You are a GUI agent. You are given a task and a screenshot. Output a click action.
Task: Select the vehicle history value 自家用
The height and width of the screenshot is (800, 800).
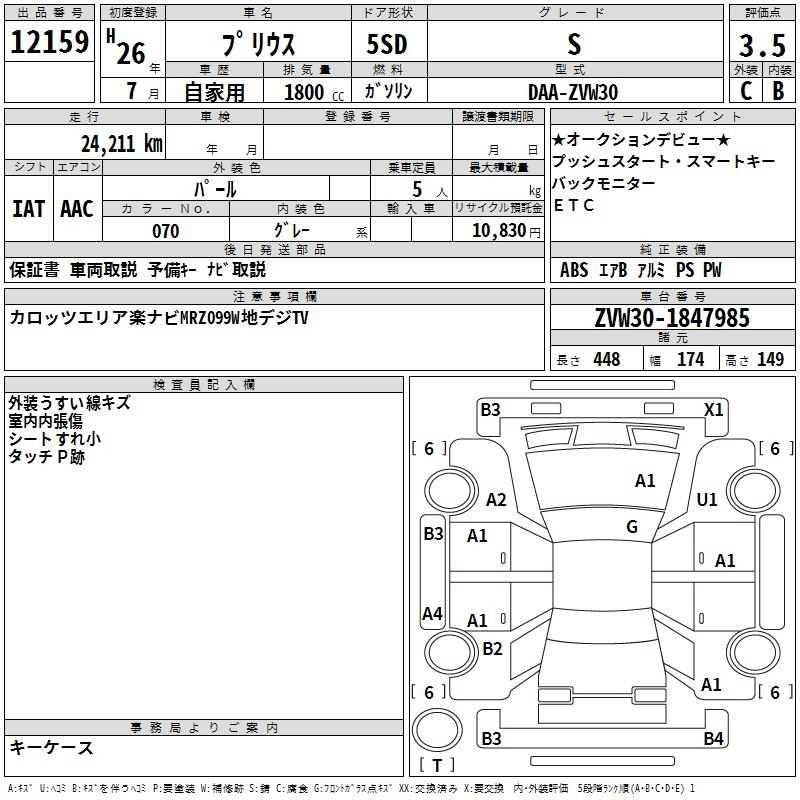214,92
